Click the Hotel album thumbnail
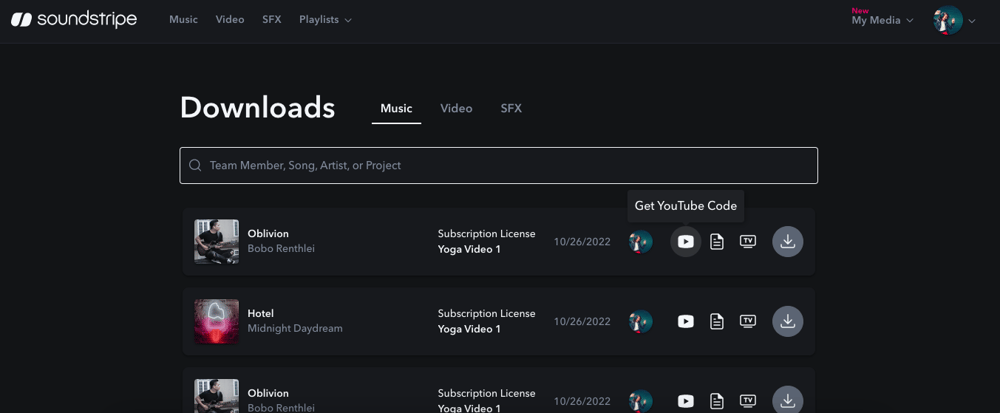This screenshot has width=1000, height=413. [216, 322]
